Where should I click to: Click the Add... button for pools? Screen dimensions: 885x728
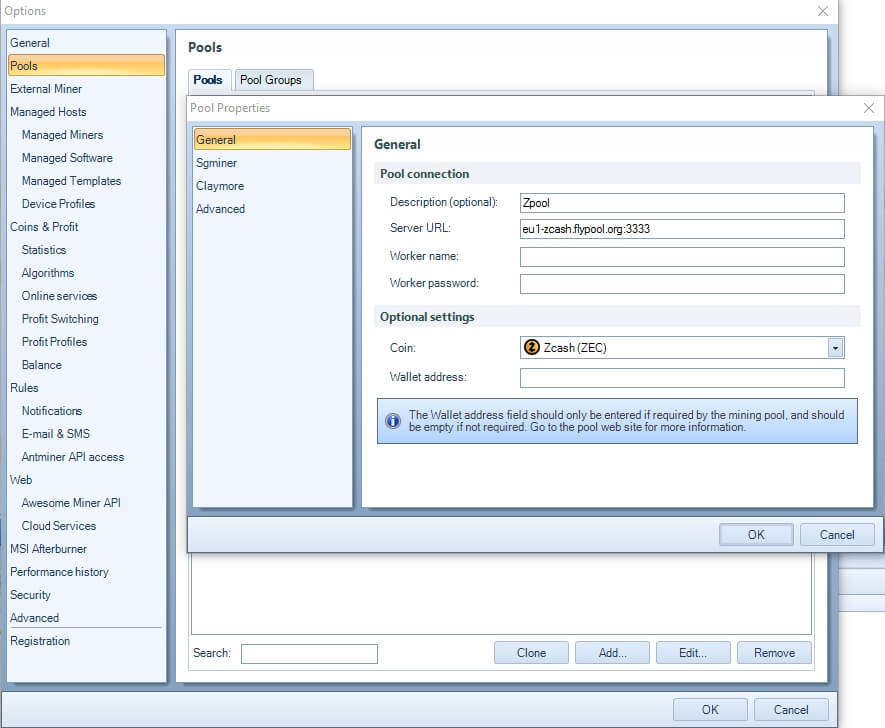click(612, 653)
